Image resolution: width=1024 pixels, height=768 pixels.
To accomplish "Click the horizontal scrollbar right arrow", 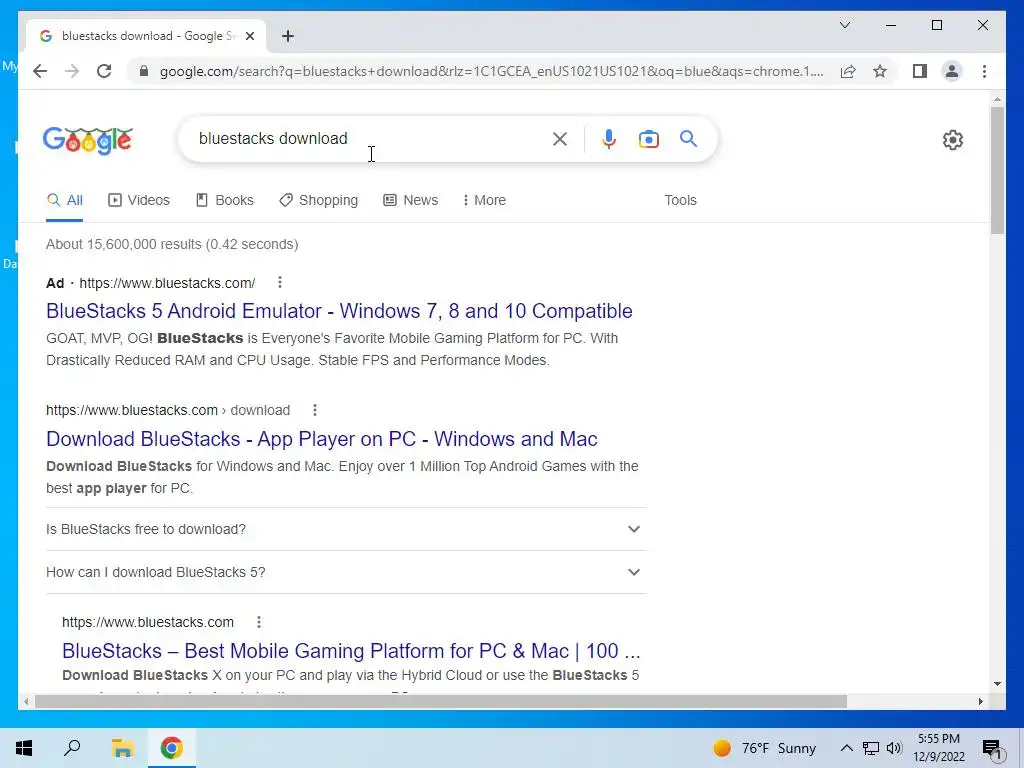I will [980, 701].
